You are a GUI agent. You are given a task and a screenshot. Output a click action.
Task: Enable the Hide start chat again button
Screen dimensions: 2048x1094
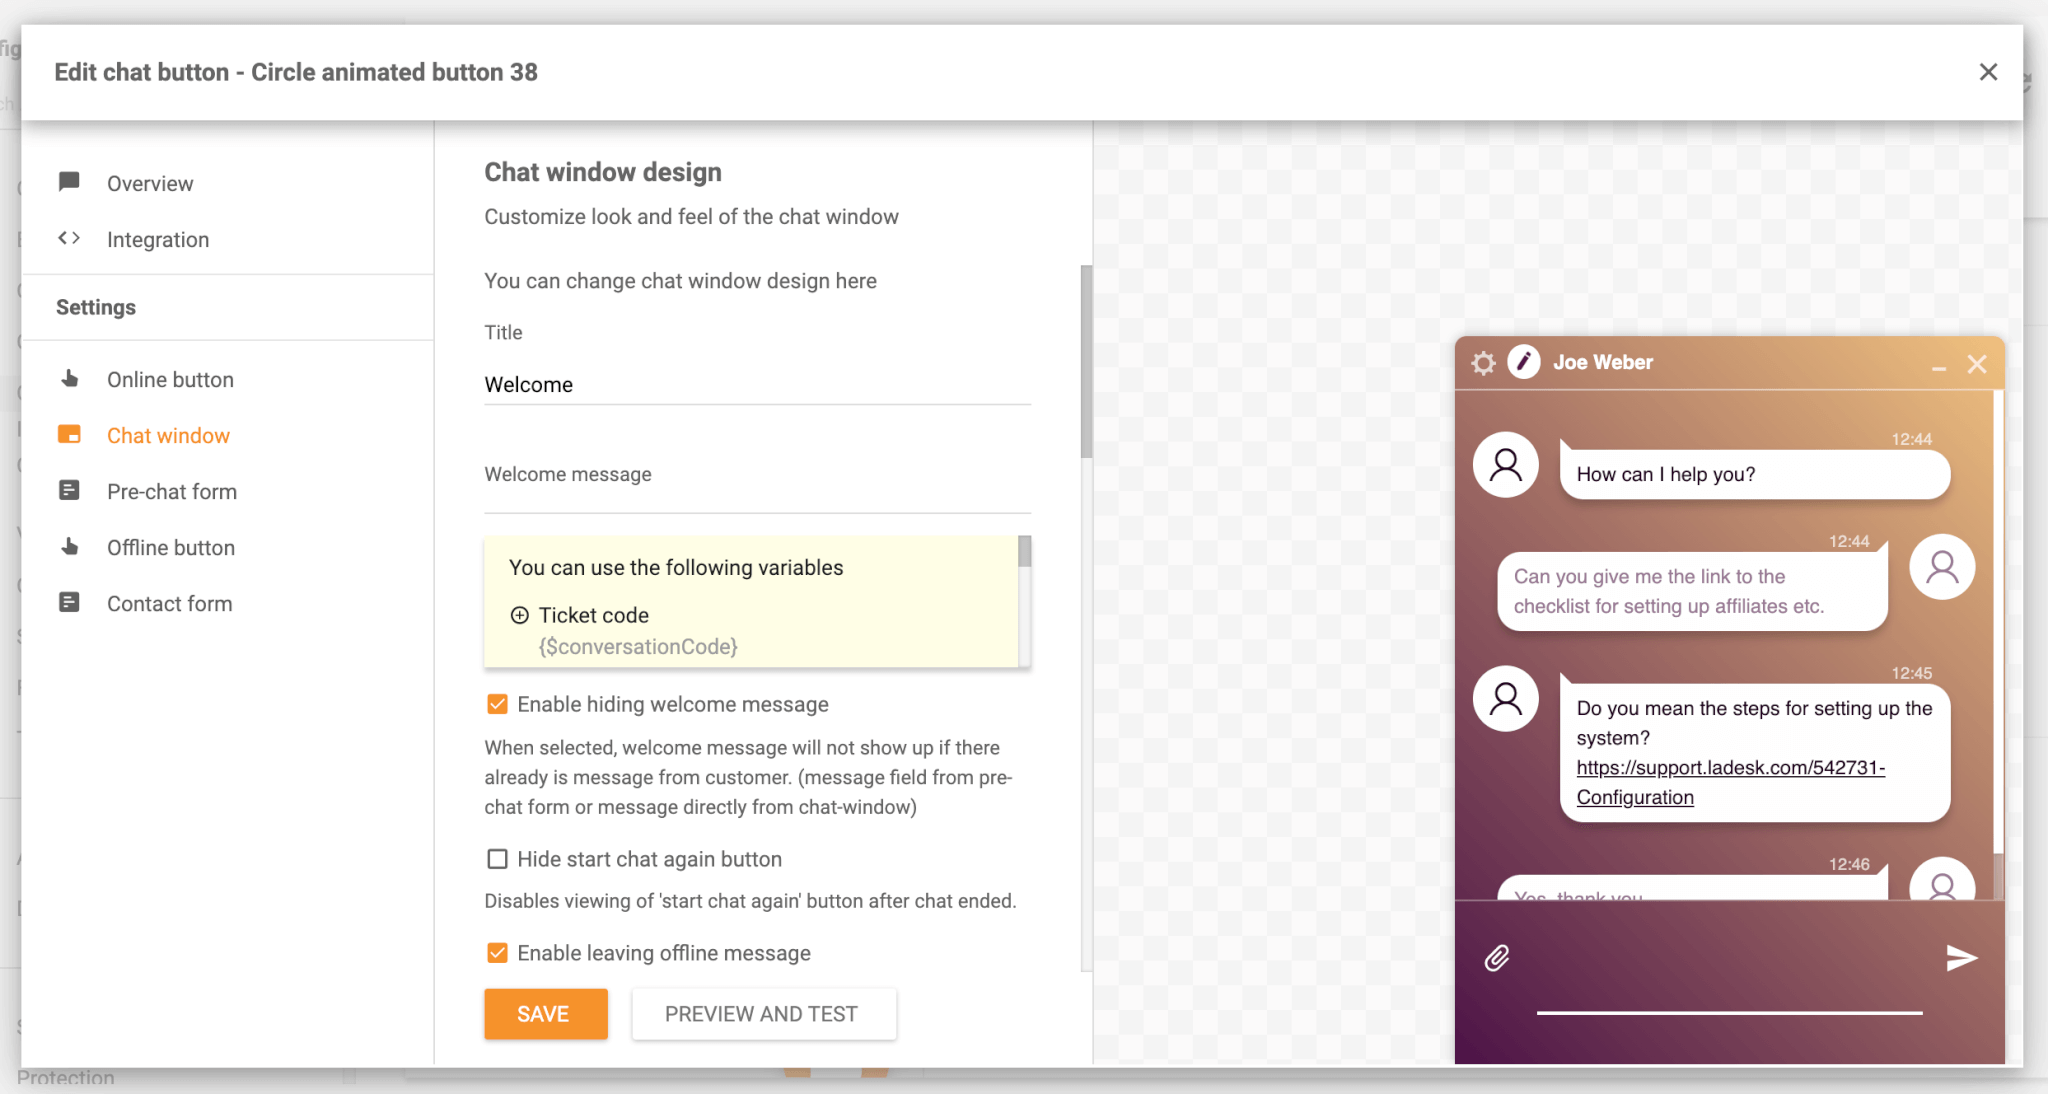[x=497, y=860]
